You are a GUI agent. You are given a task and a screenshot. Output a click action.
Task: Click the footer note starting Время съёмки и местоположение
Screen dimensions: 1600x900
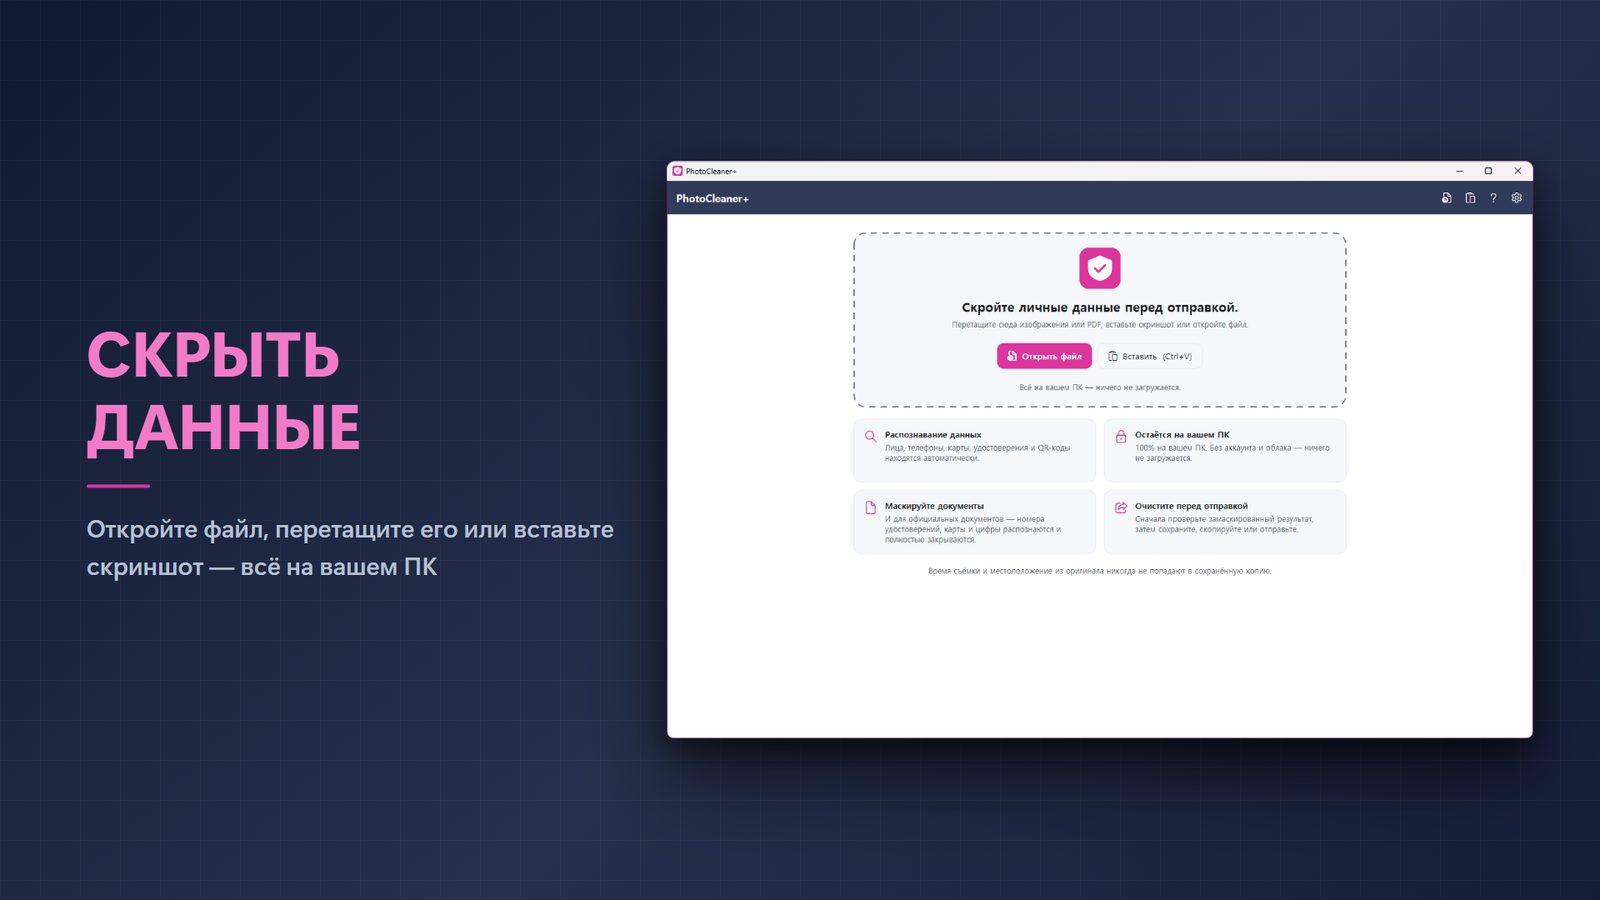coord(1100,571)
